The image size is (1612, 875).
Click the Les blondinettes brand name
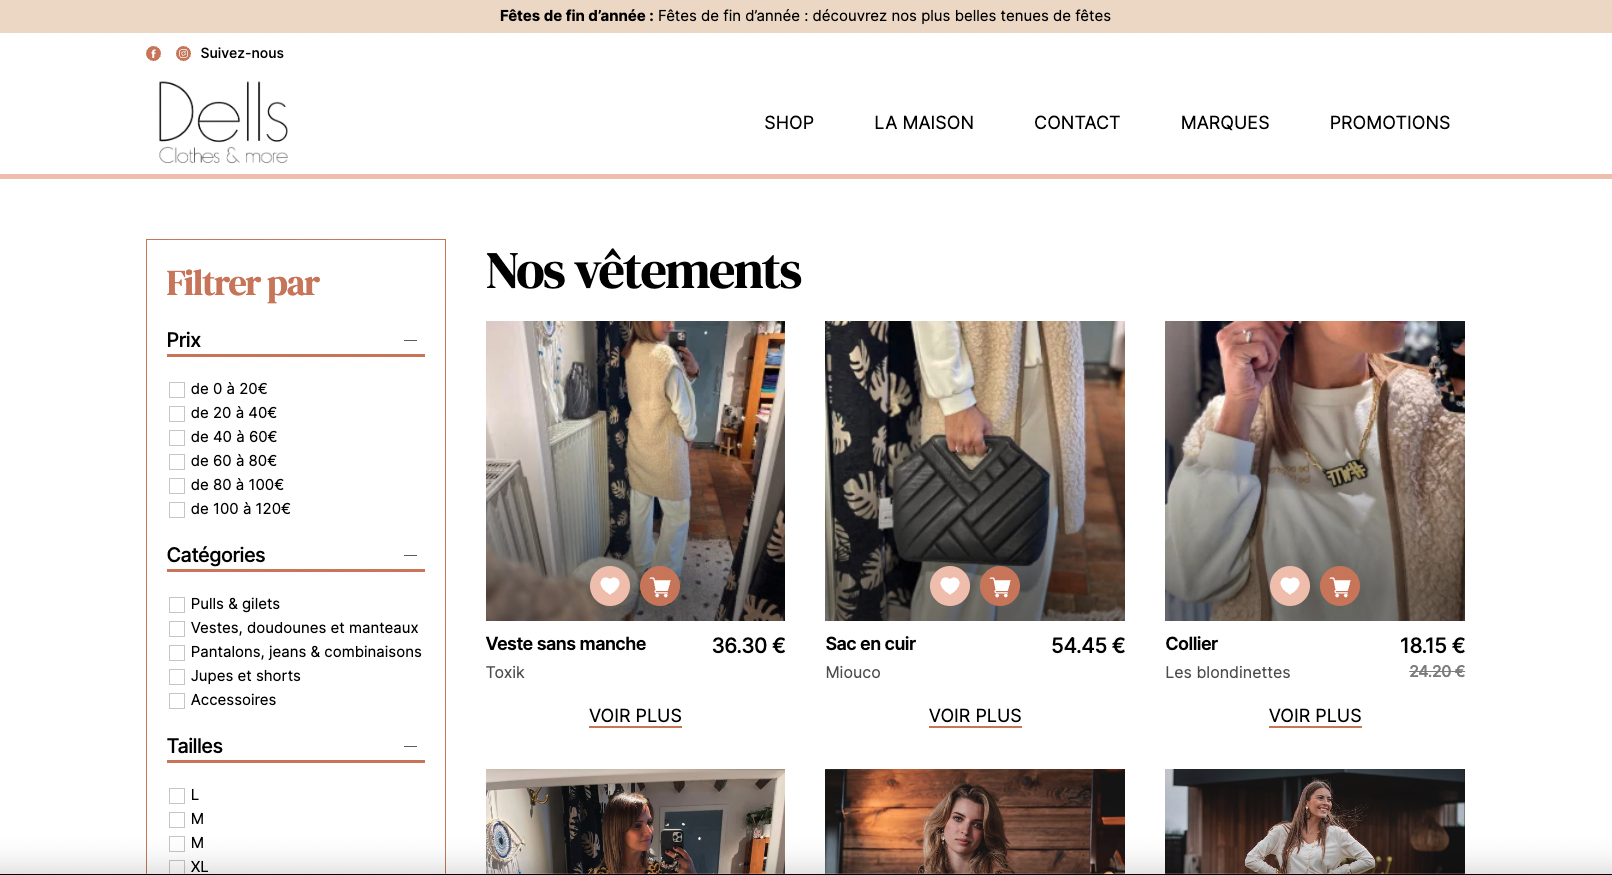(x=1228, y=673)
